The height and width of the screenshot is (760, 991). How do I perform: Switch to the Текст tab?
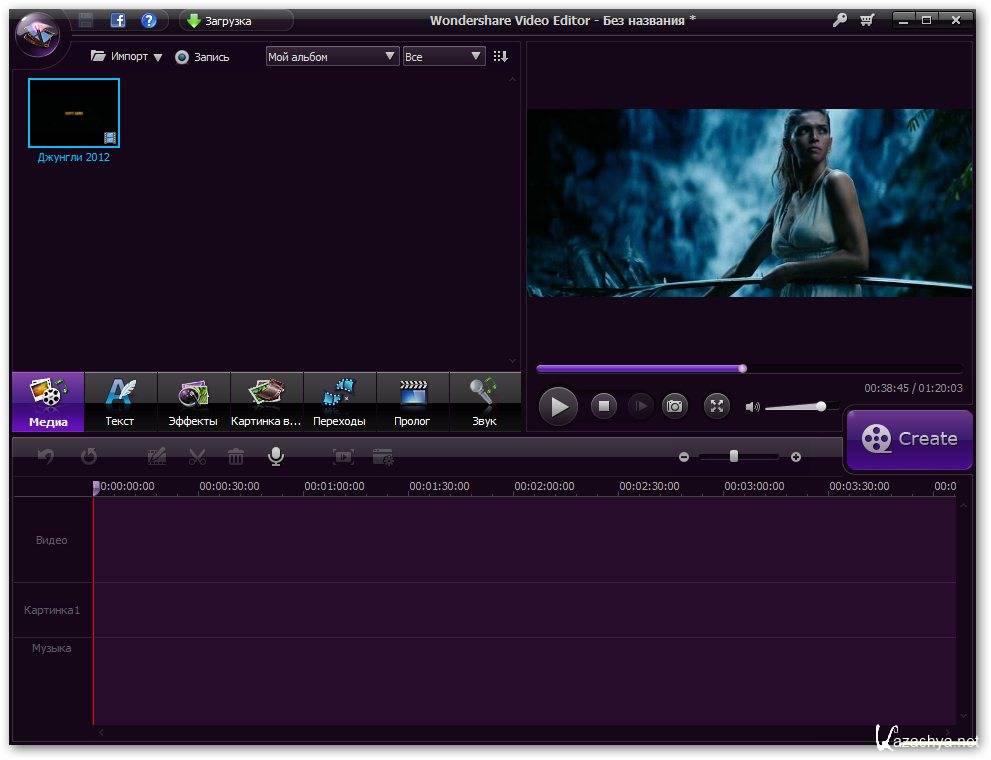(120, 402)
